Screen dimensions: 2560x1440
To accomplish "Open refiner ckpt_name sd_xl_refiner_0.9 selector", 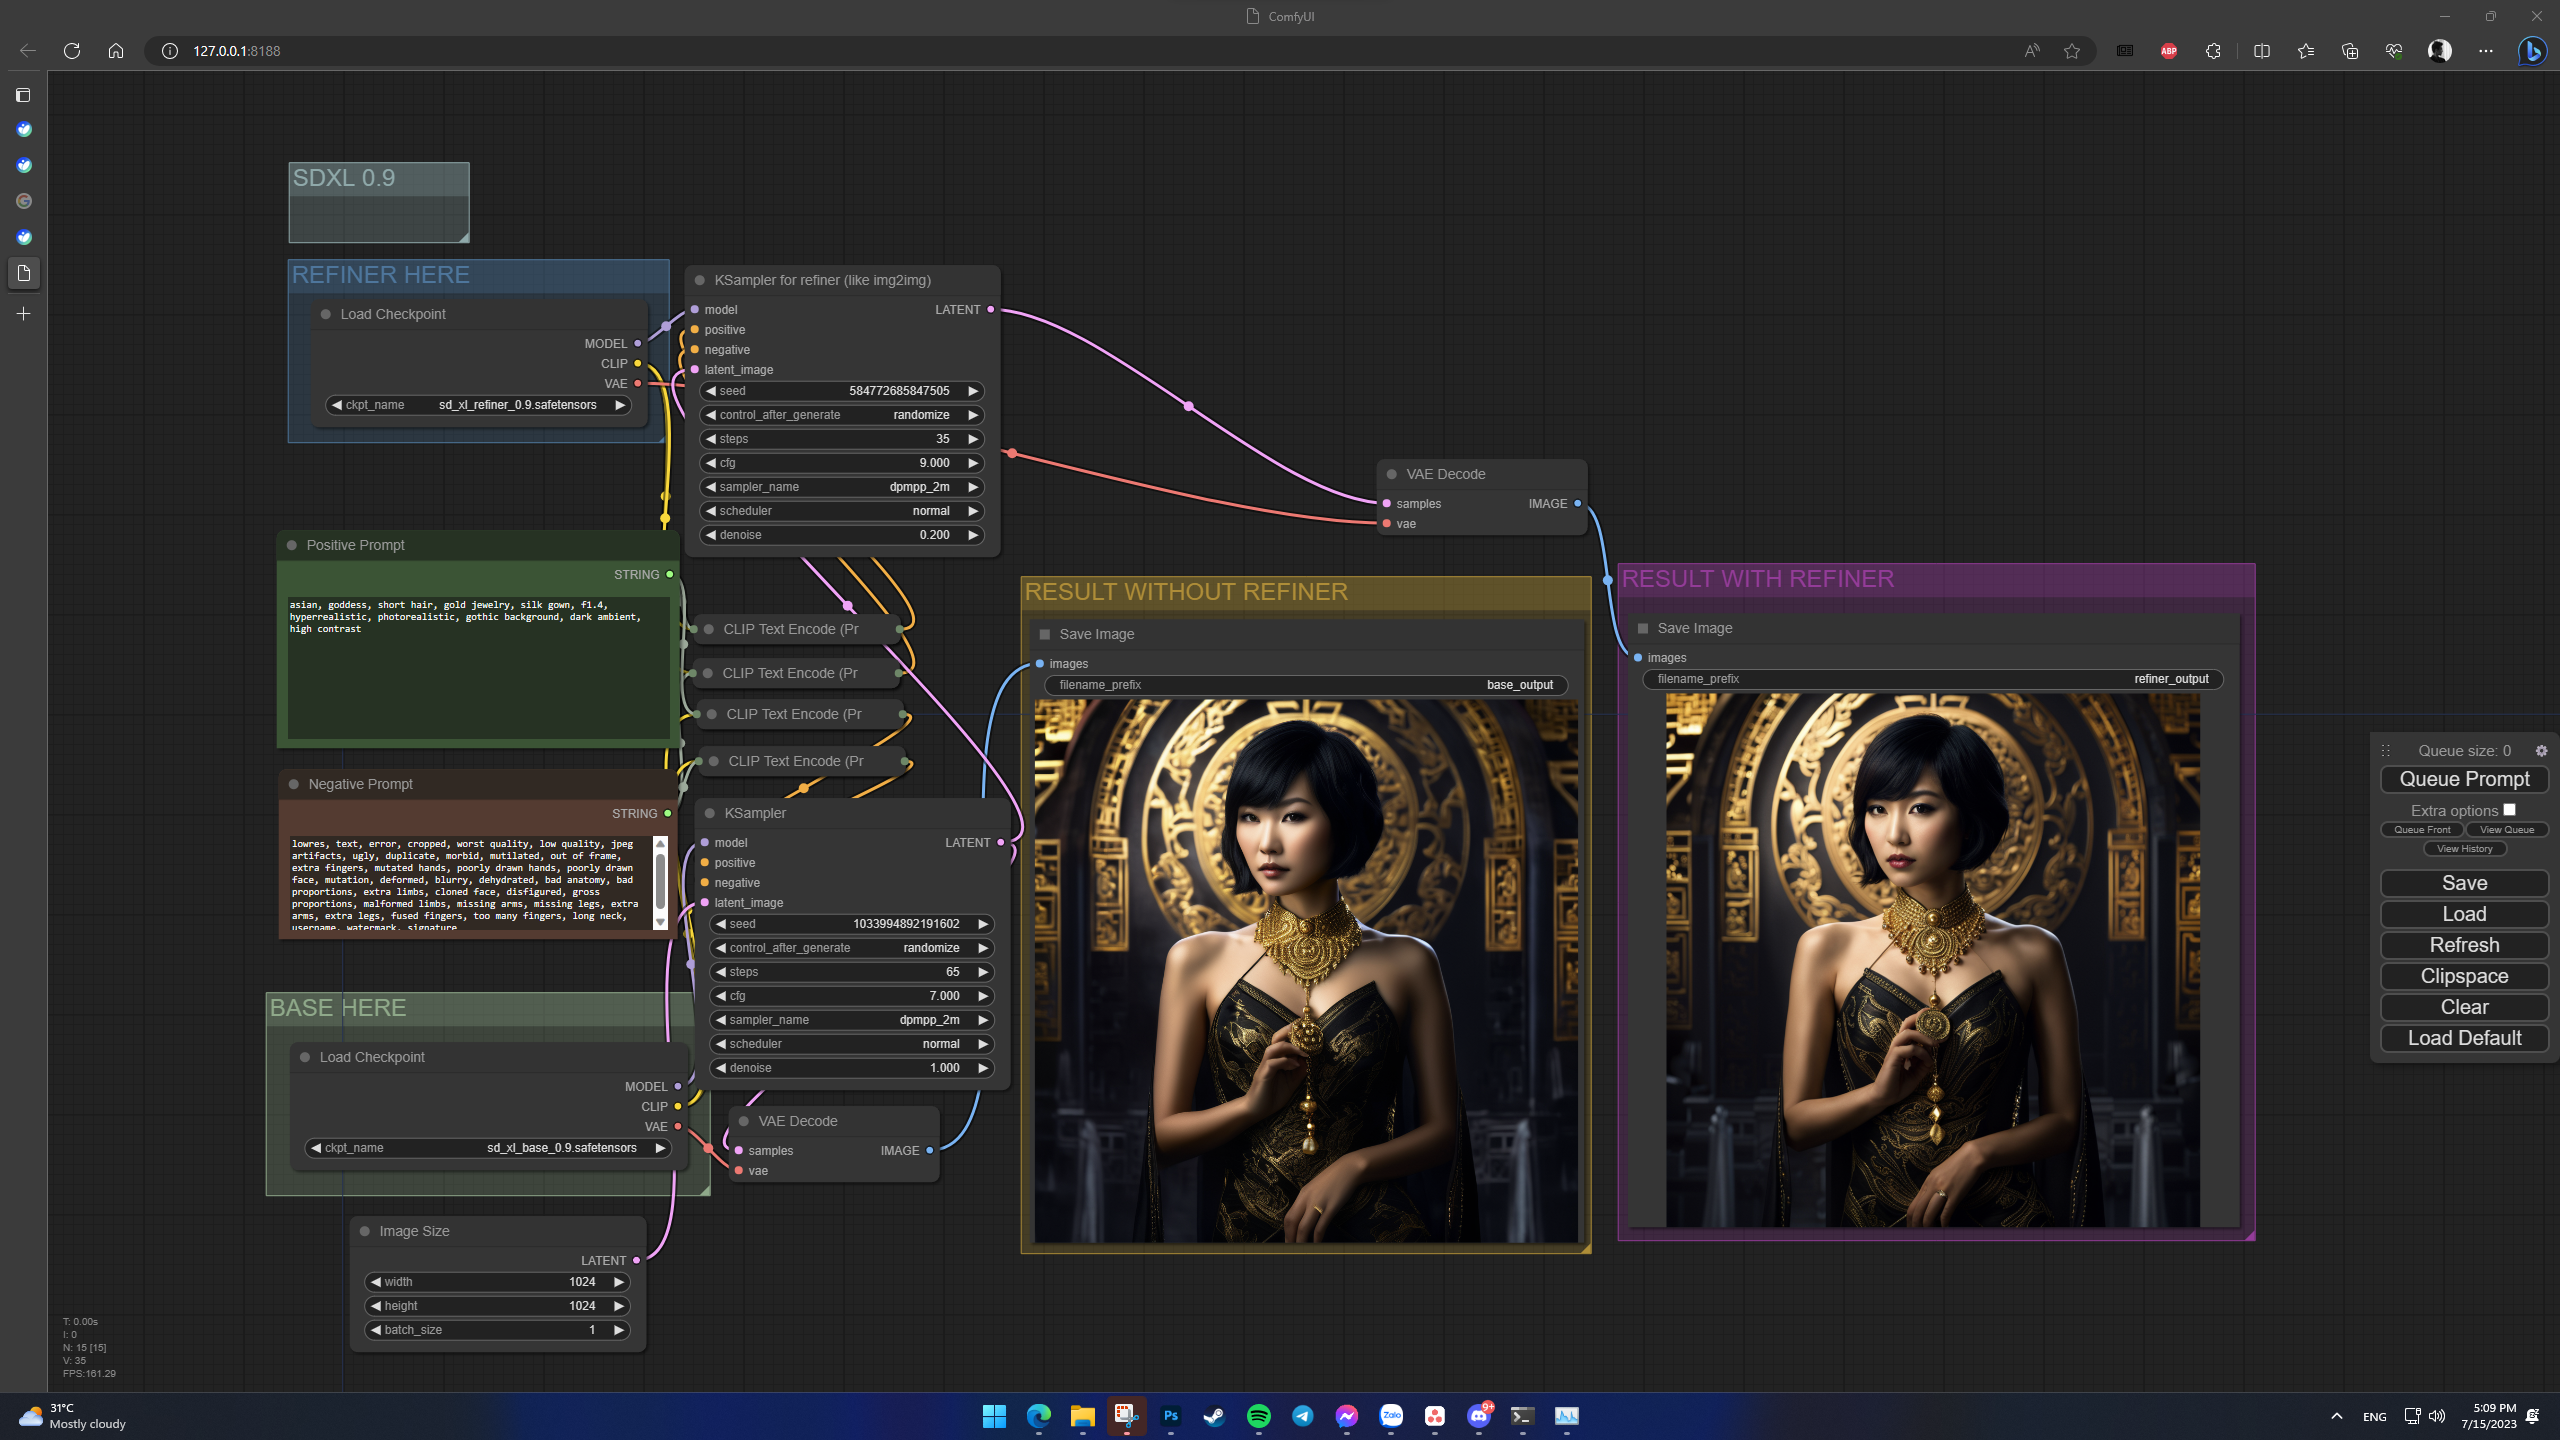I will (479, 405).
